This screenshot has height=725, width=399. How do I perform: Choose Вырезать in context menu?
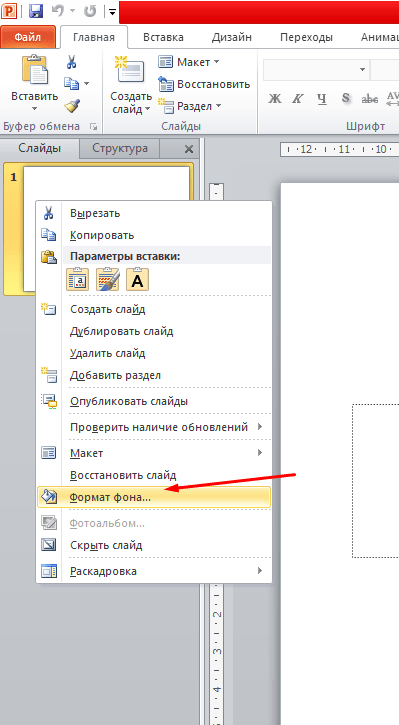(154, 213)
